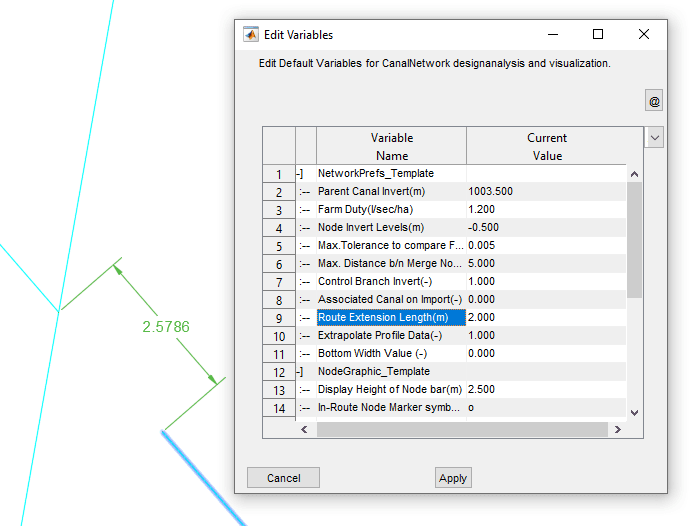Select Associated Canal on Import(-) variable
Screen dimensions: 691x526
click(x=390, y=300)
